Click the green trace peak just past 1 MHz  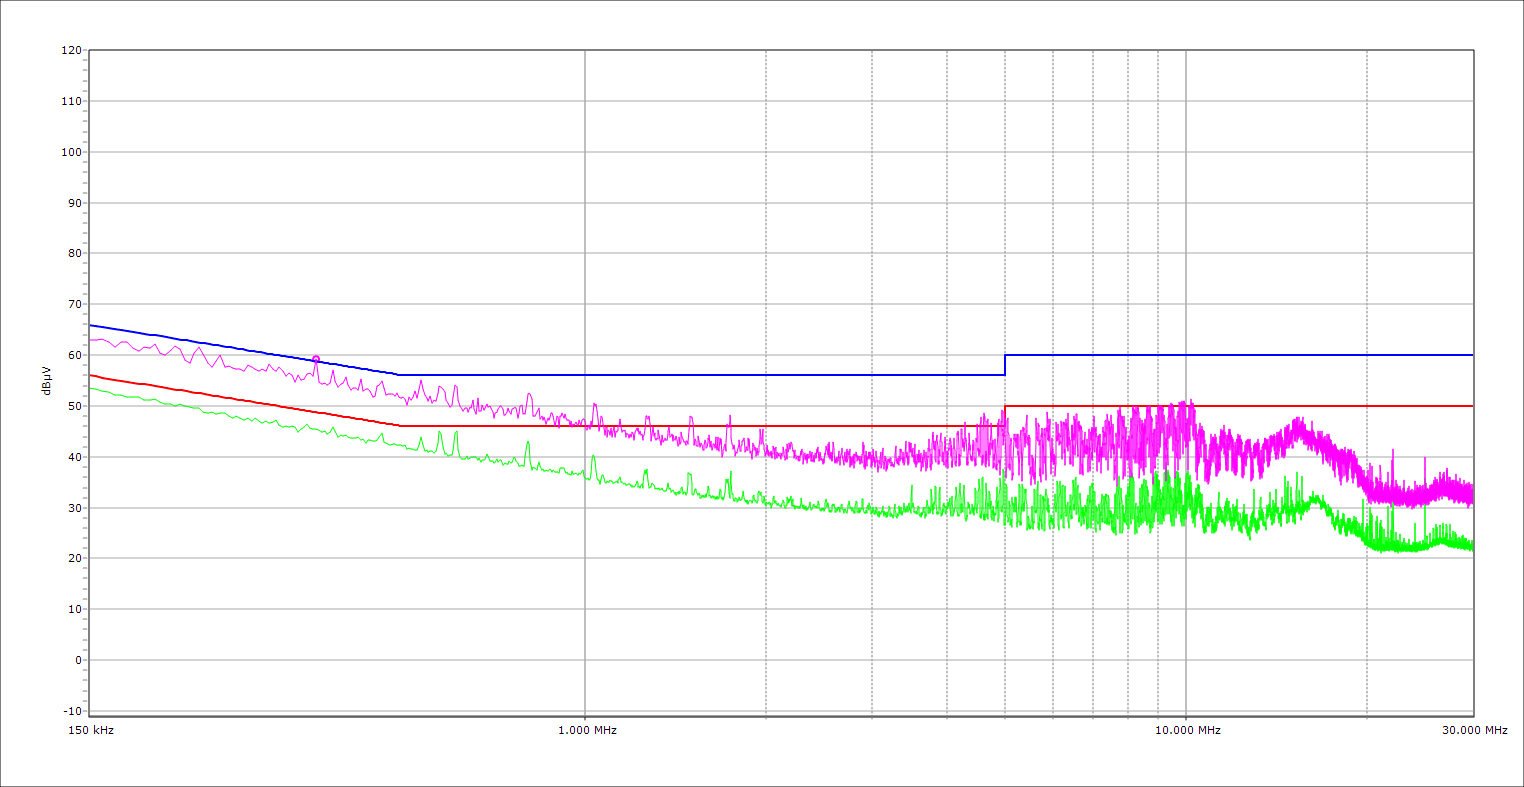[x=593, y=457]
